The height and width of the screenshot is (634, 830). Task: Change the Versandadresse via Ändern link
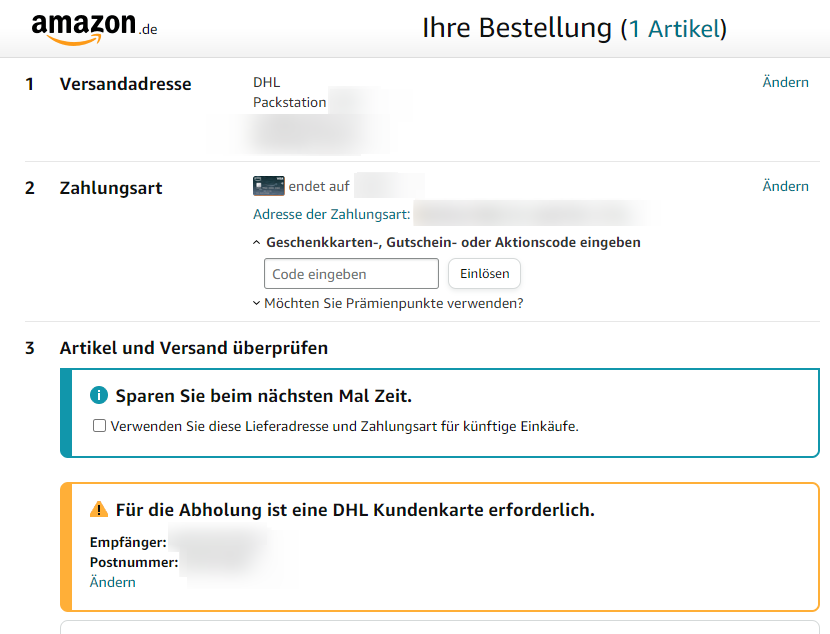click(x=786, y=82)
